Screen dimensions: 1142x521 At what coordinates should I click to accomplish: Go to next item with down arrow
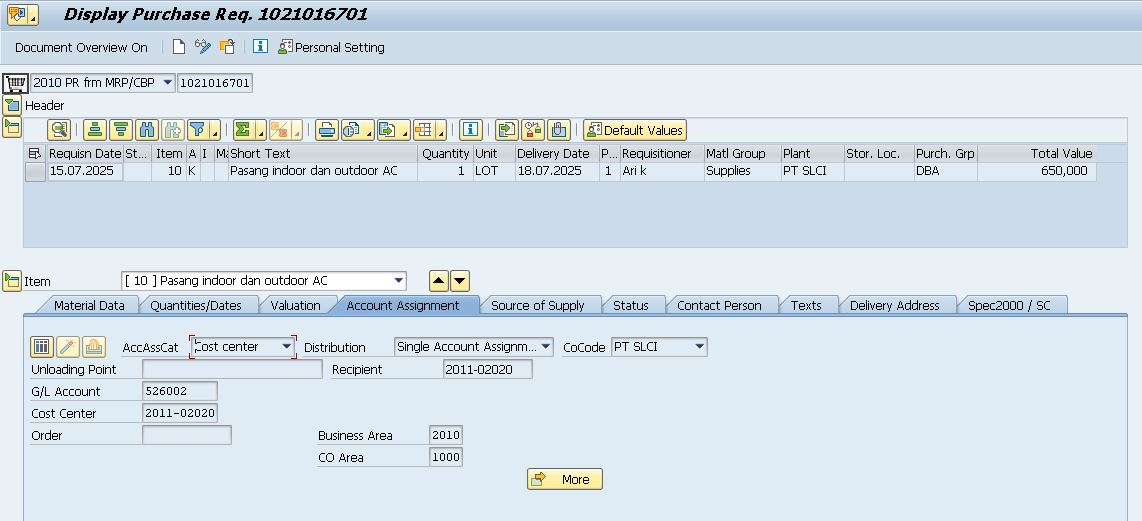coord(460,281)
